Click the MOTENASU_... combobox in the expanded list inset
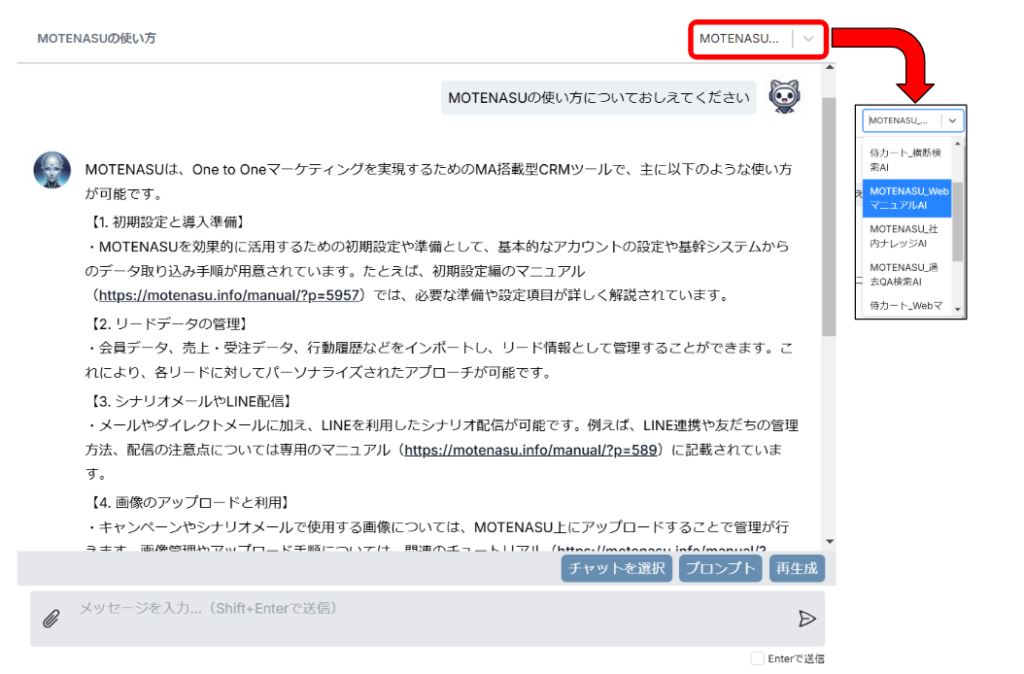Screen dimensions: 1024x674 tap(912, 121)
